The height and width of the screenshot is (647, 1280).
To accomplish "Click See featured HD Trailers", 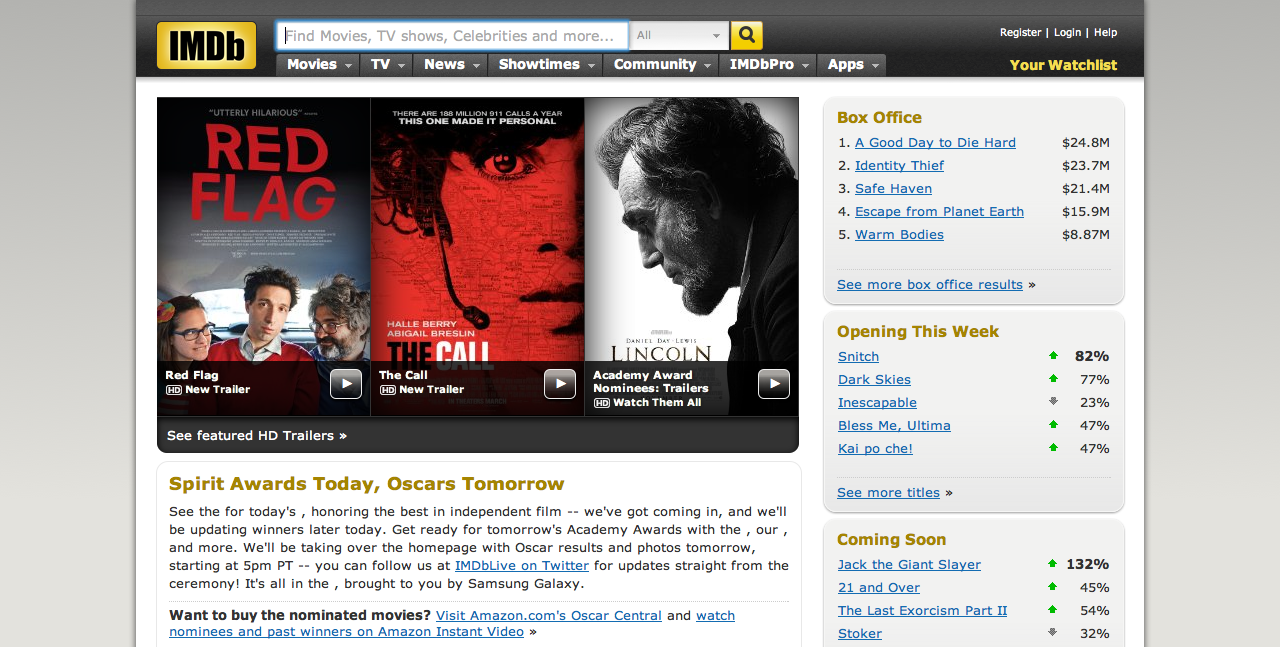I will pos(257,436).
